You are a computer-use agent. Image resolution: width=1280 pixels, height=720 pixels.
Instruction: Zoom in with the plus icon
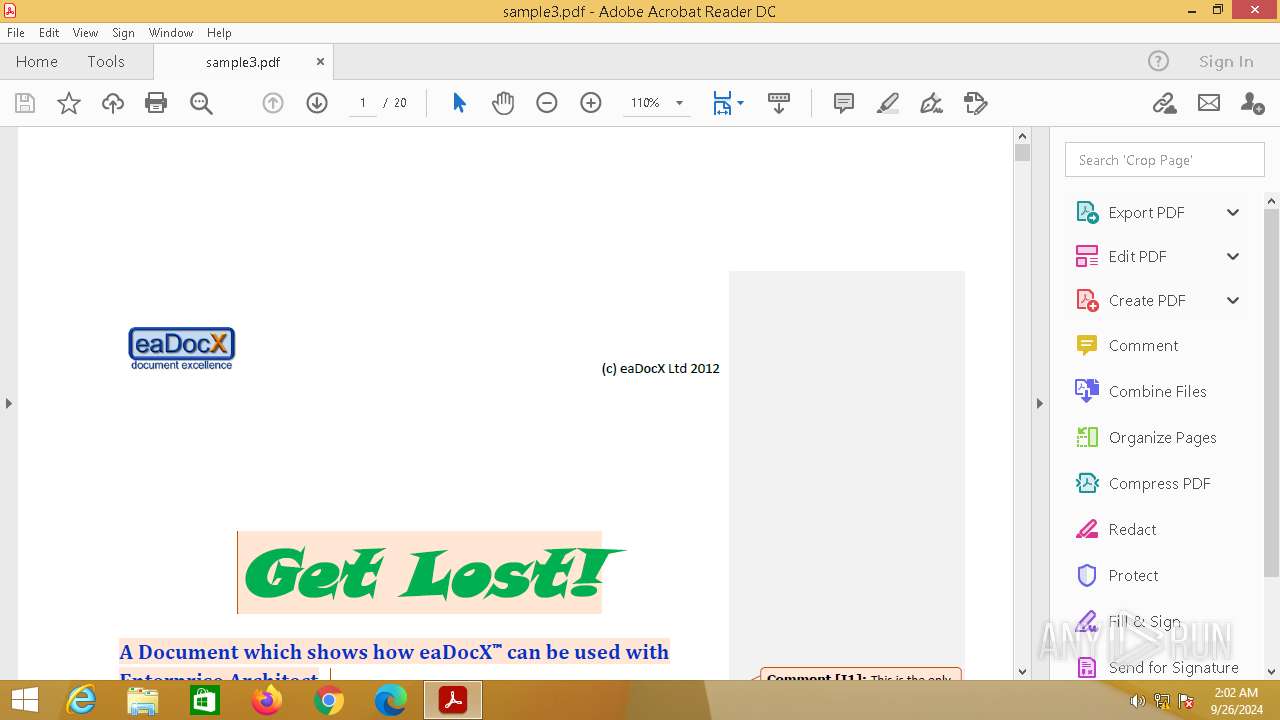point(591,103)
